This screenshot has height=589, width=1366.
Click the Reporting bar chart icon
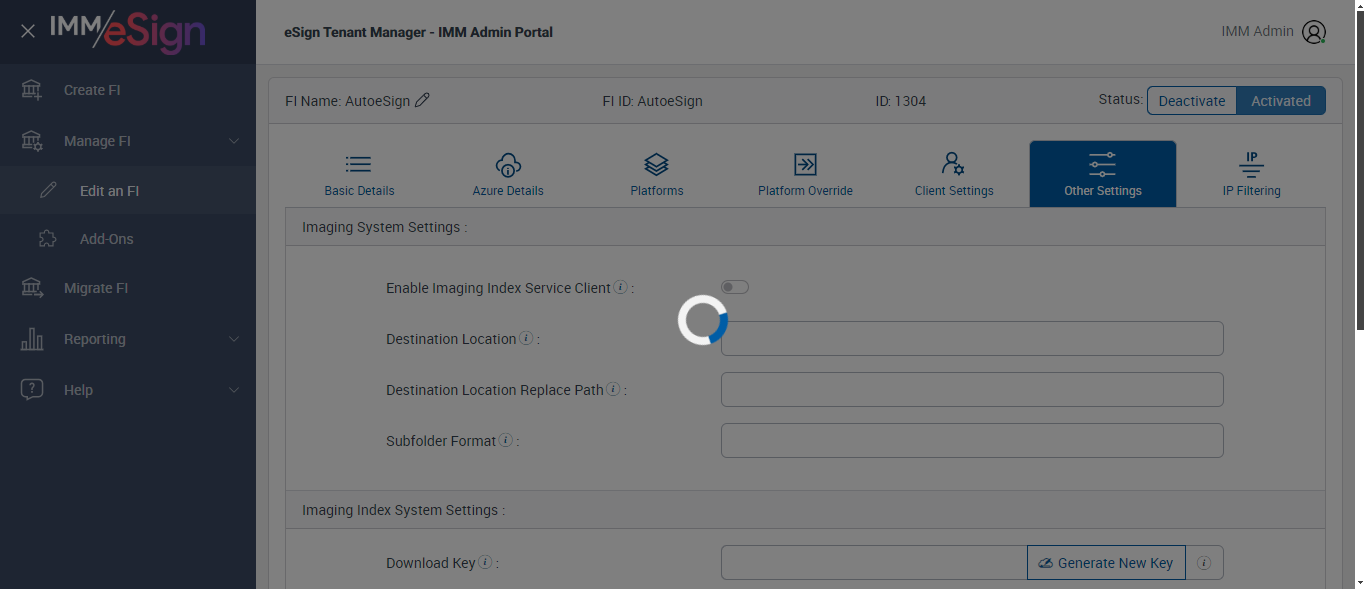(x=32, y=339)
